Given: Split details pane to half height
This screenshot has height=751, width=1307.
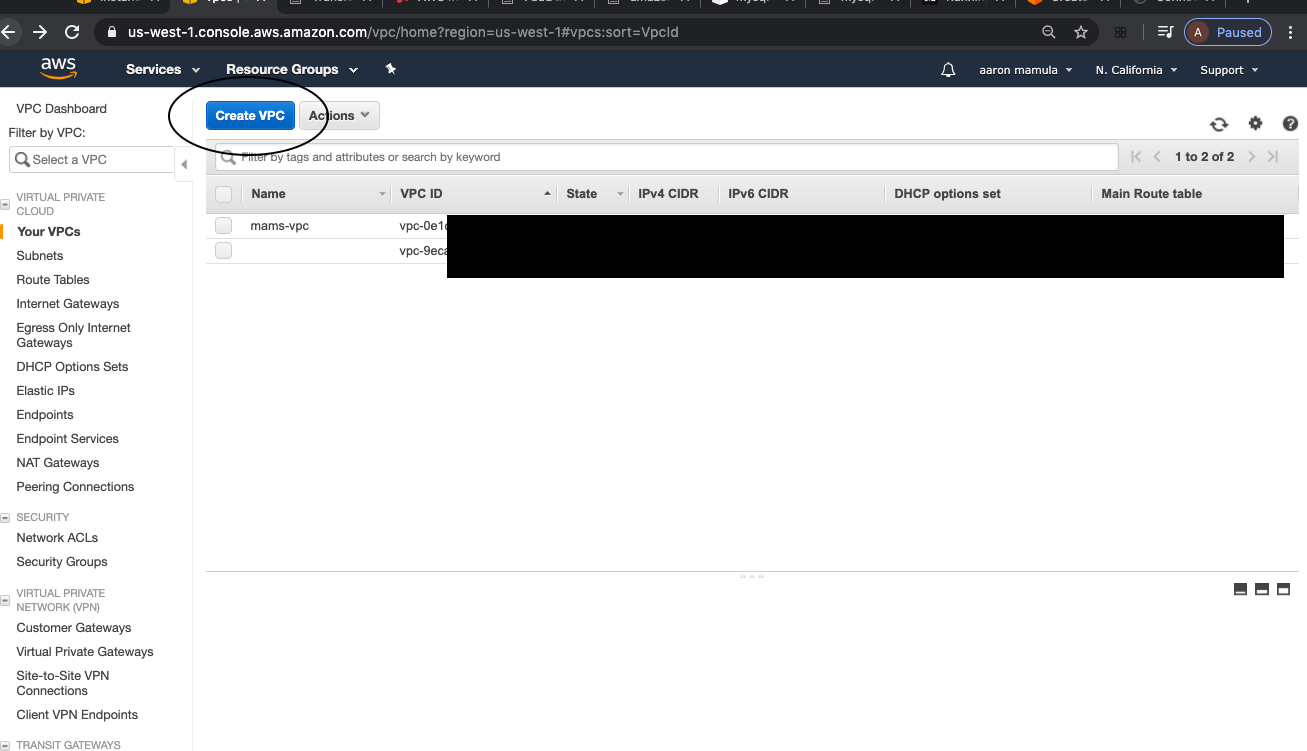Looking at the screenshot, I should (x=1262, y=590).
